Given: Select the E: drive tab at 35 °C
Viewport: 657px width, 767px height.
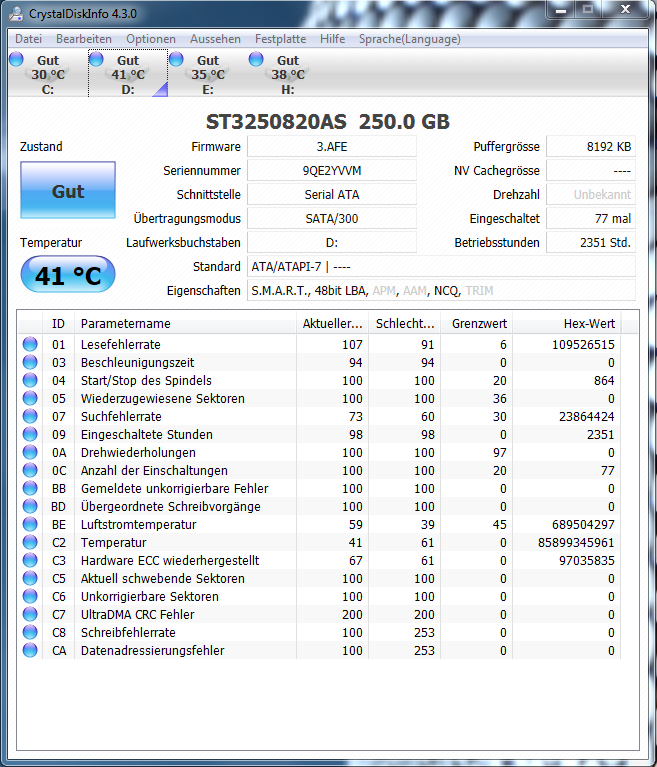Looking at the screenshot, I should point(208,74).
